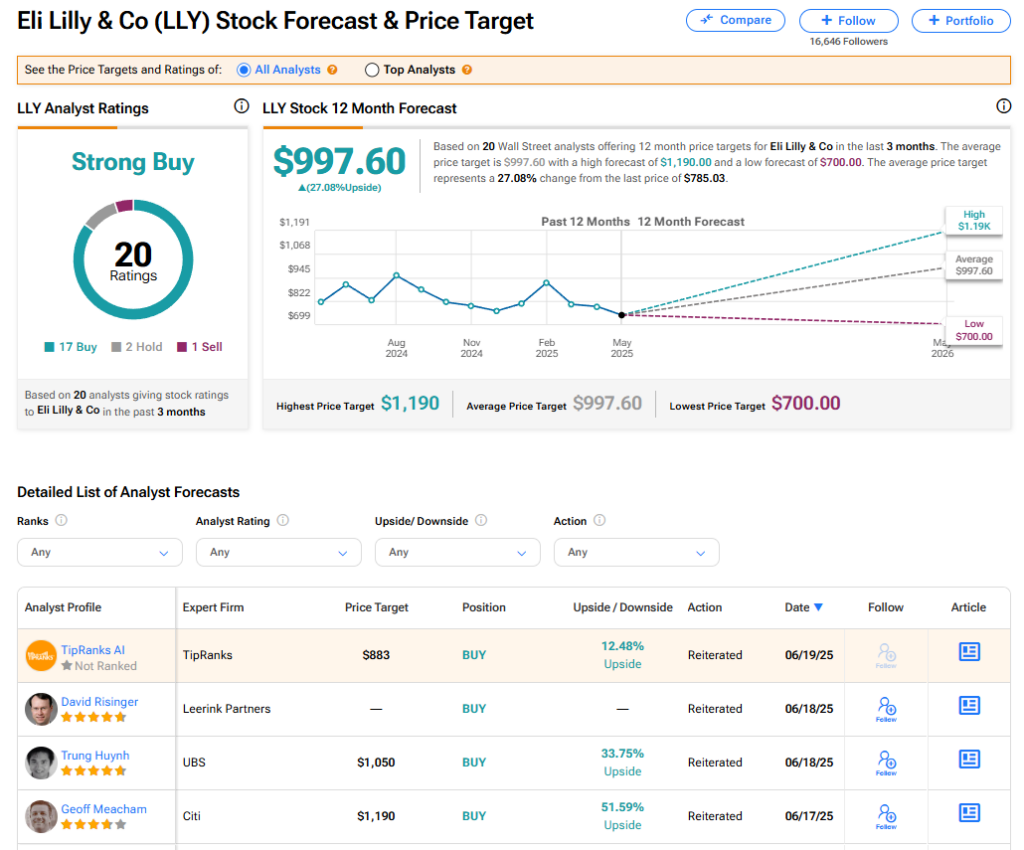Open article icon for Trung Huynh row
The height and width of the screenshot is (850, 1024).
[x=969, y=759]
